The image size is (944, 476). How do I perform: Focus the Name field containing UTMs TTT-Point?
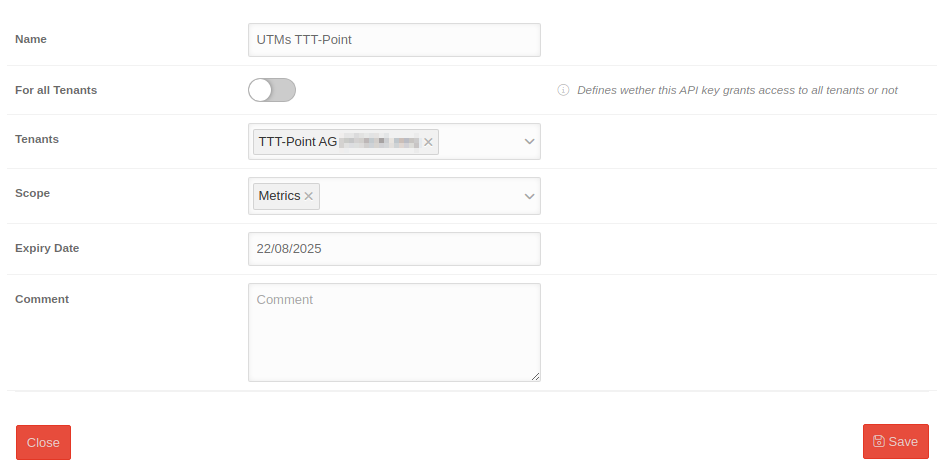pos(394,40)
